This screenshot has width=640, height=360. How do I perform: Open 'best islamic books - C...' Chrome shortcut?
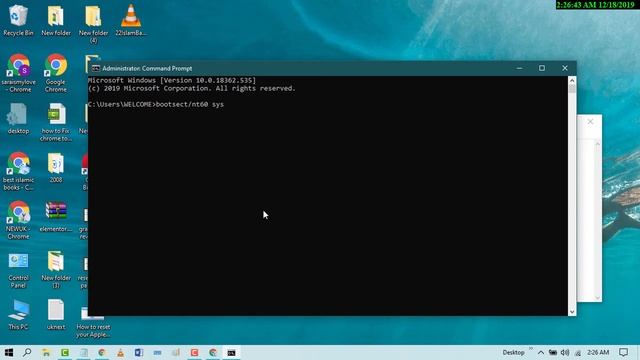click(x=18, y=171)
